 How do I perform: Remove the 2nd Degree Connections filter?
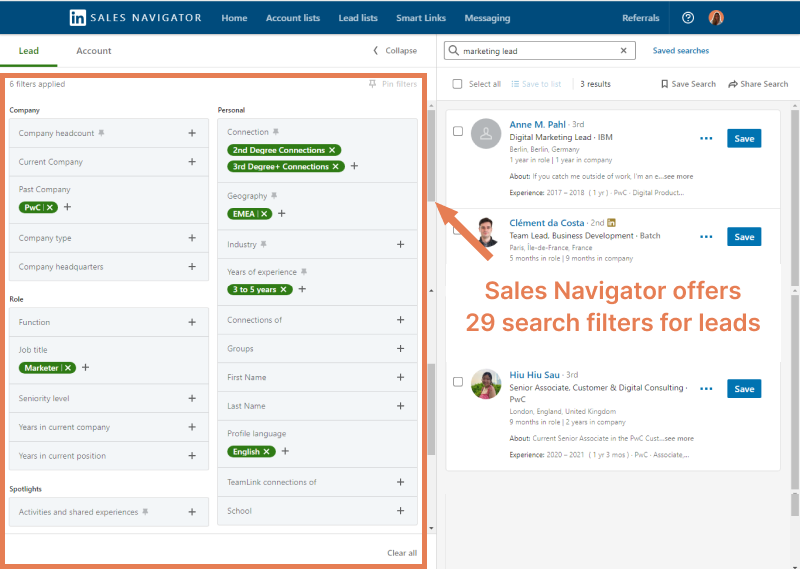pyautogui.click(x=332, y=150)
